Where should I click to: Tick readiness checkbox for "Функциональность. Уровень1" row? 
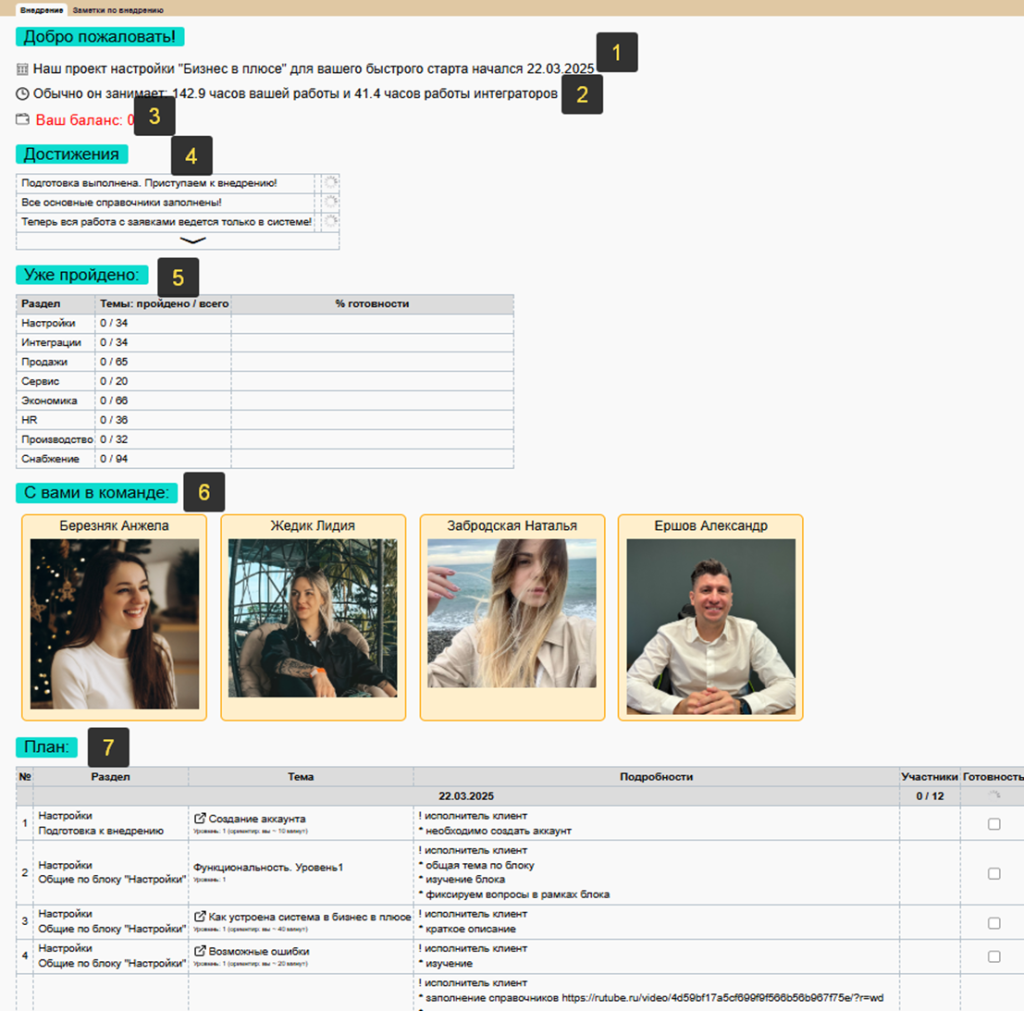click(x=993, y=873)
